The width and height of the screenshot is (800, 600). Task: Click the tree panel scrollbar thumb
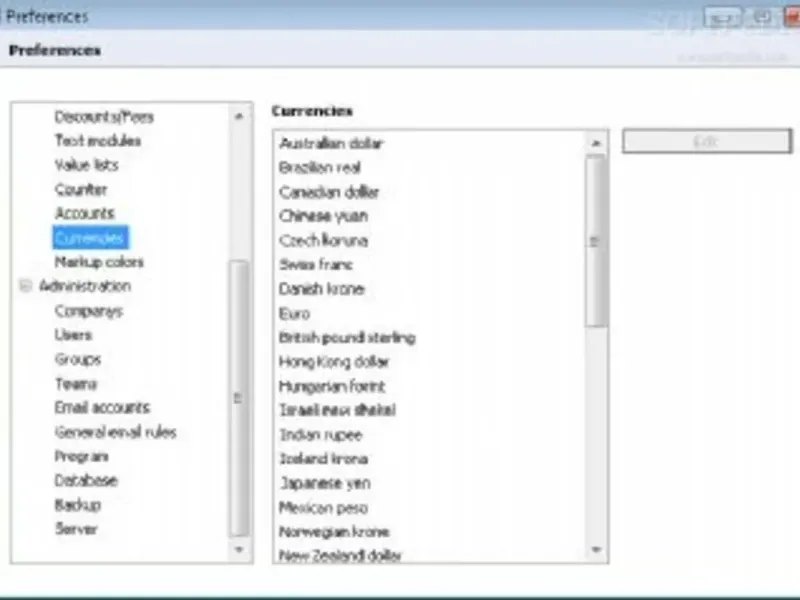(239, 398)
